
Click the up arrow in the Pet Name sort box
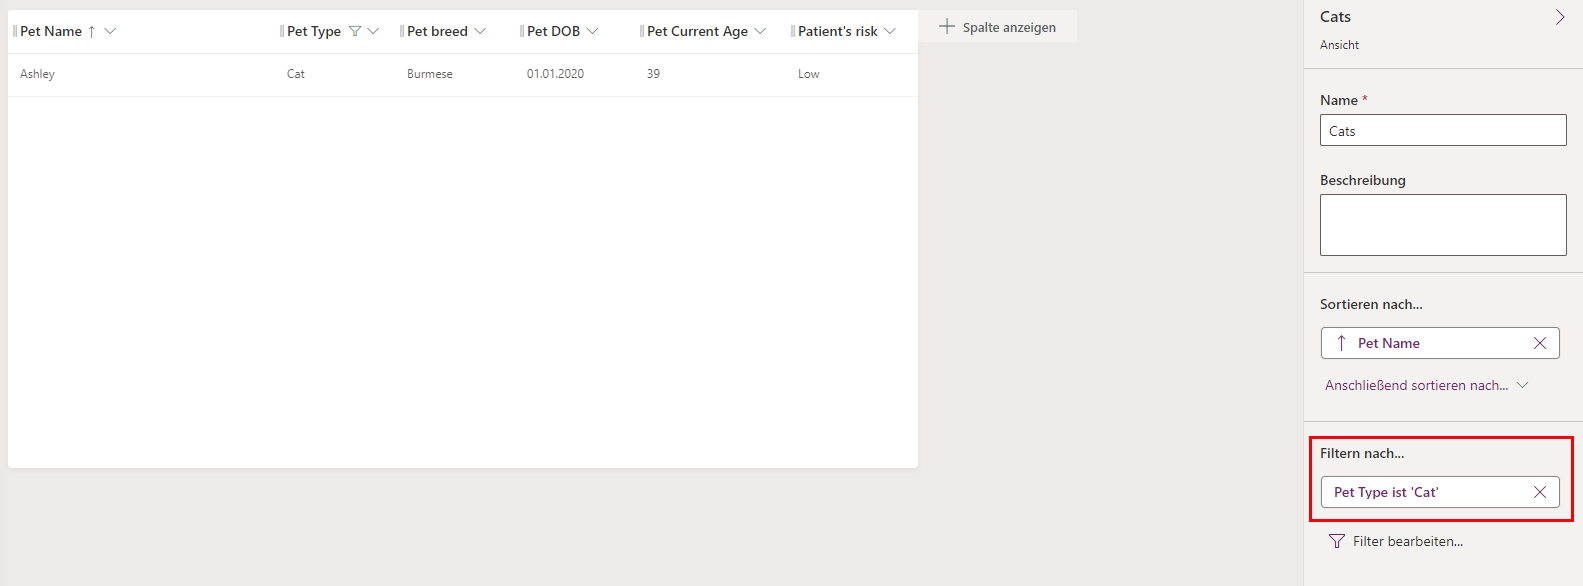click(x=1341, y=343)
